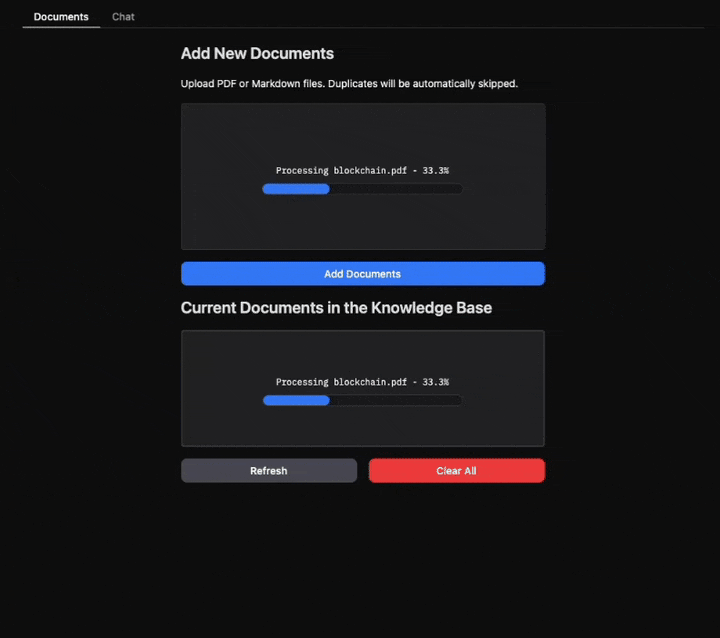This screenshot has height=638, width=720.
Task: Clear All documents with the red button
Action: 456,471
